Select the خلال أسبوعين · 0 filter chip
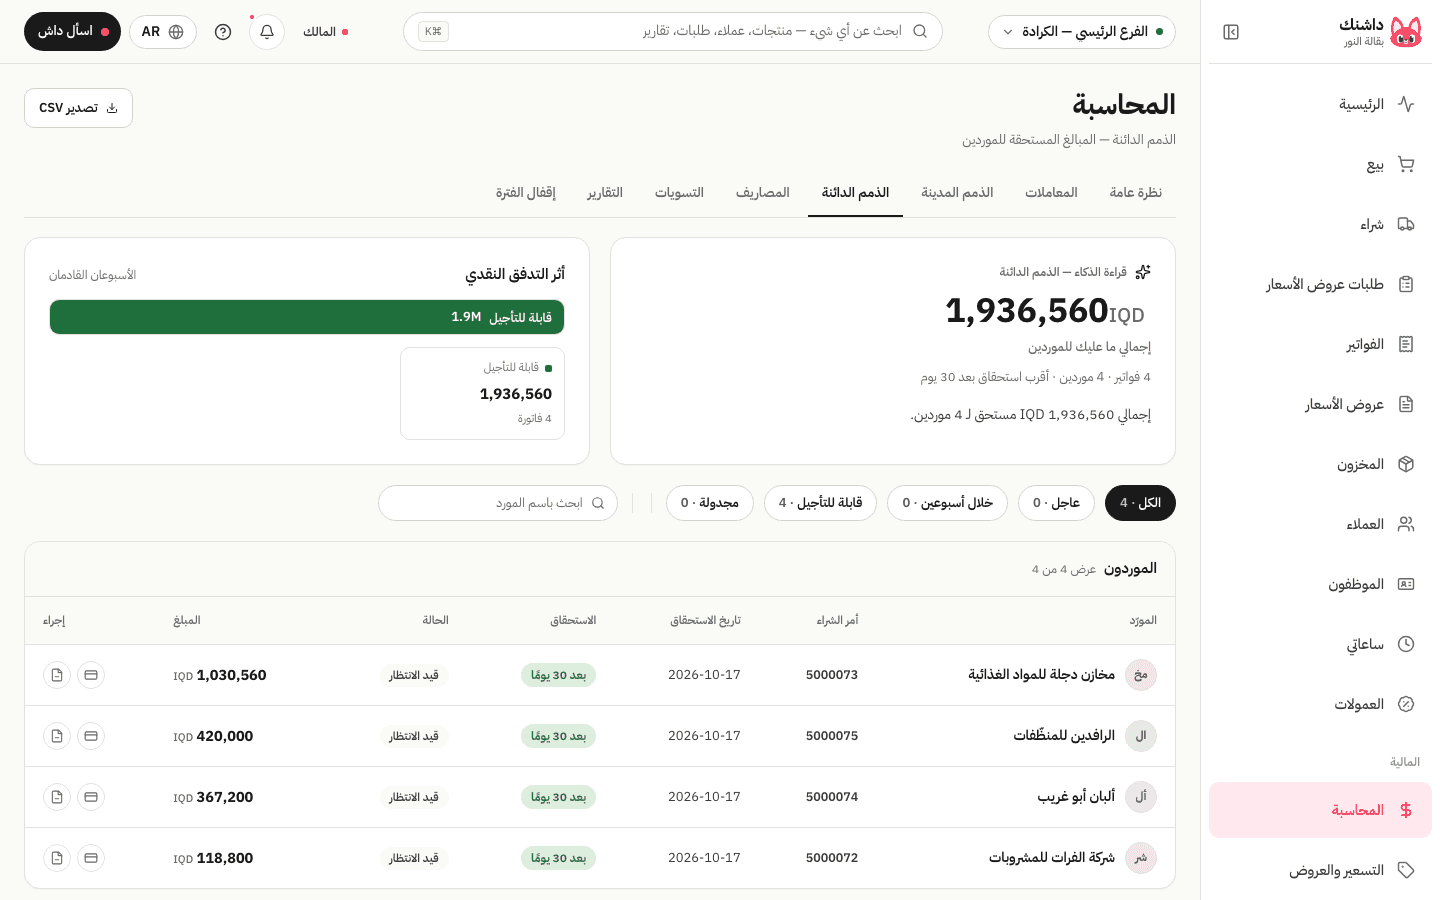This screenshot has width=1440, height=900. pyautogui.click(x=947, y=503)
